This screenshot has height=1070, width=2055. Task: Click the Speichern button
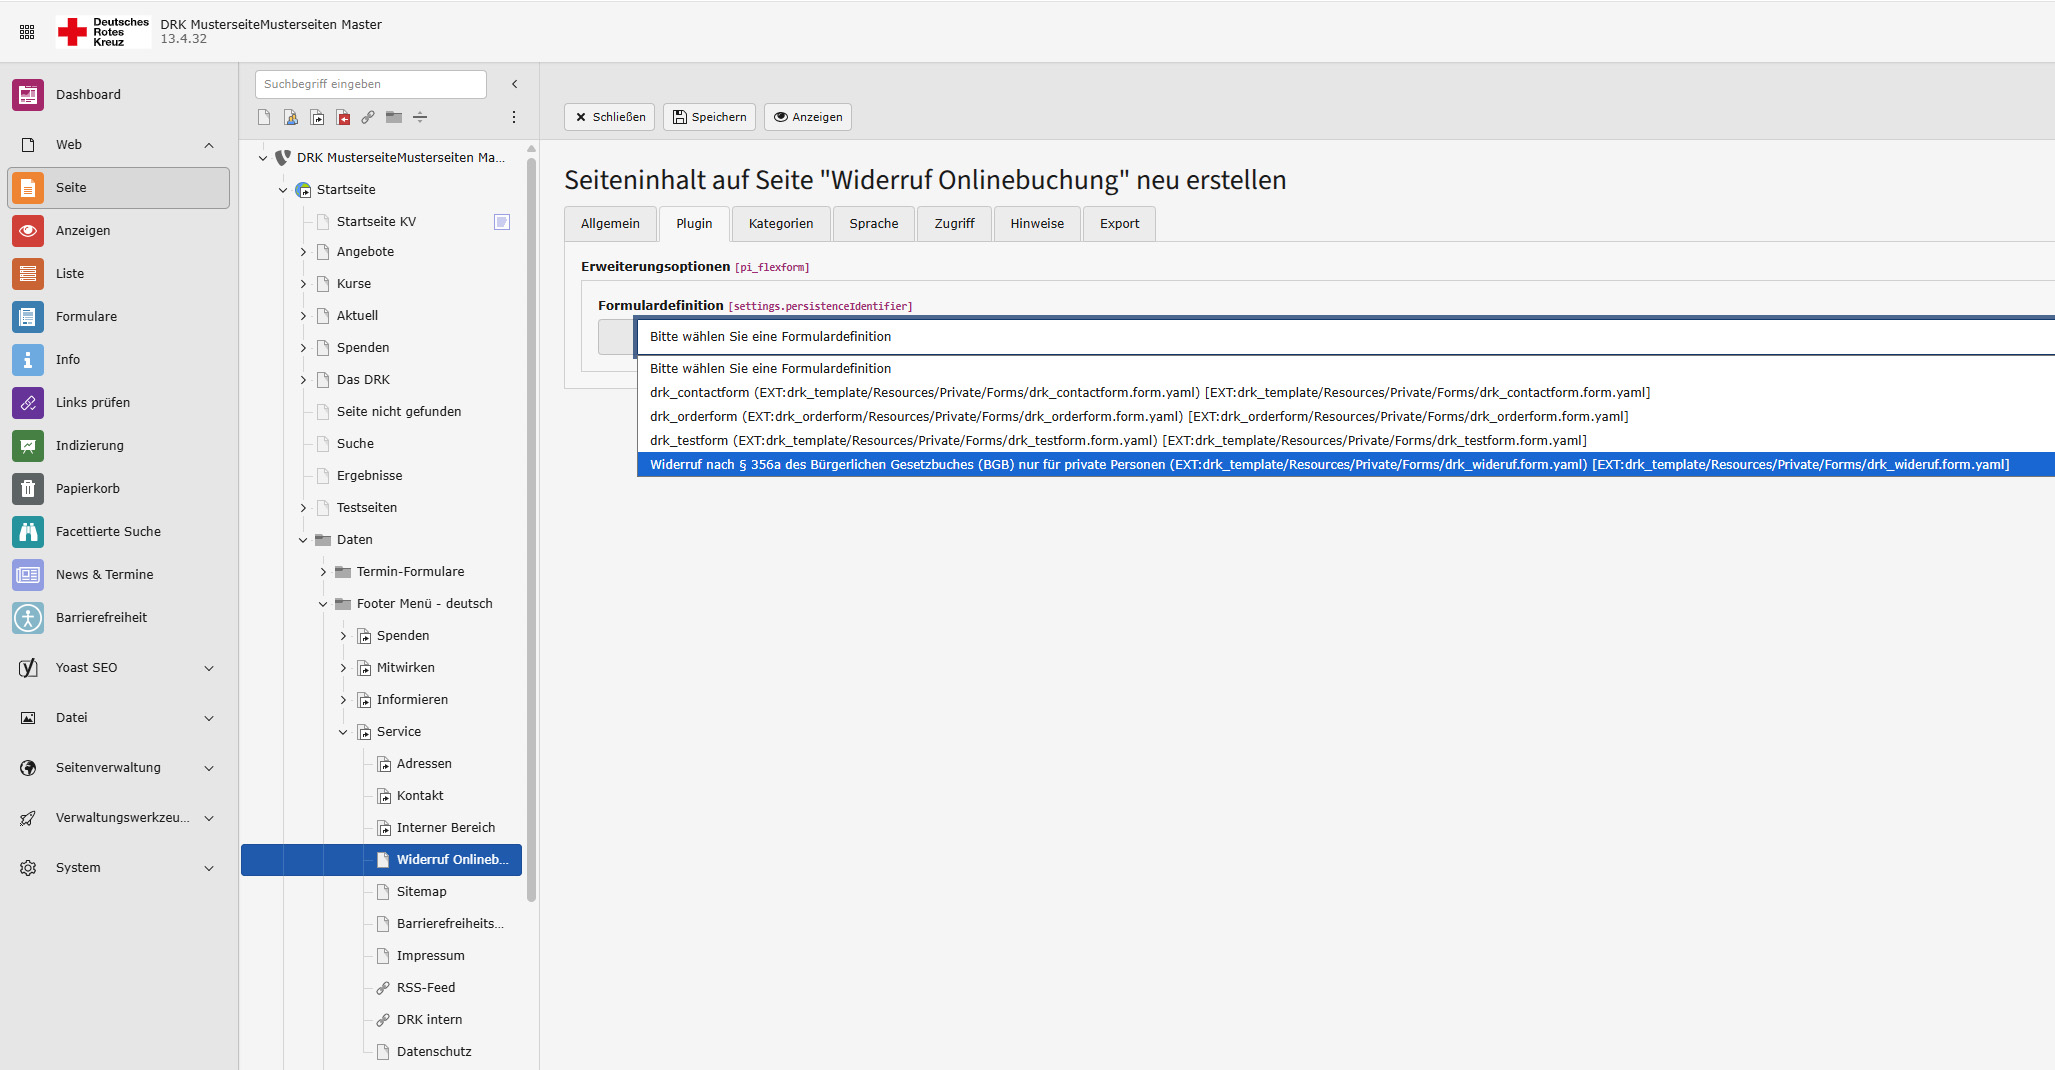(x=709, y=117)
